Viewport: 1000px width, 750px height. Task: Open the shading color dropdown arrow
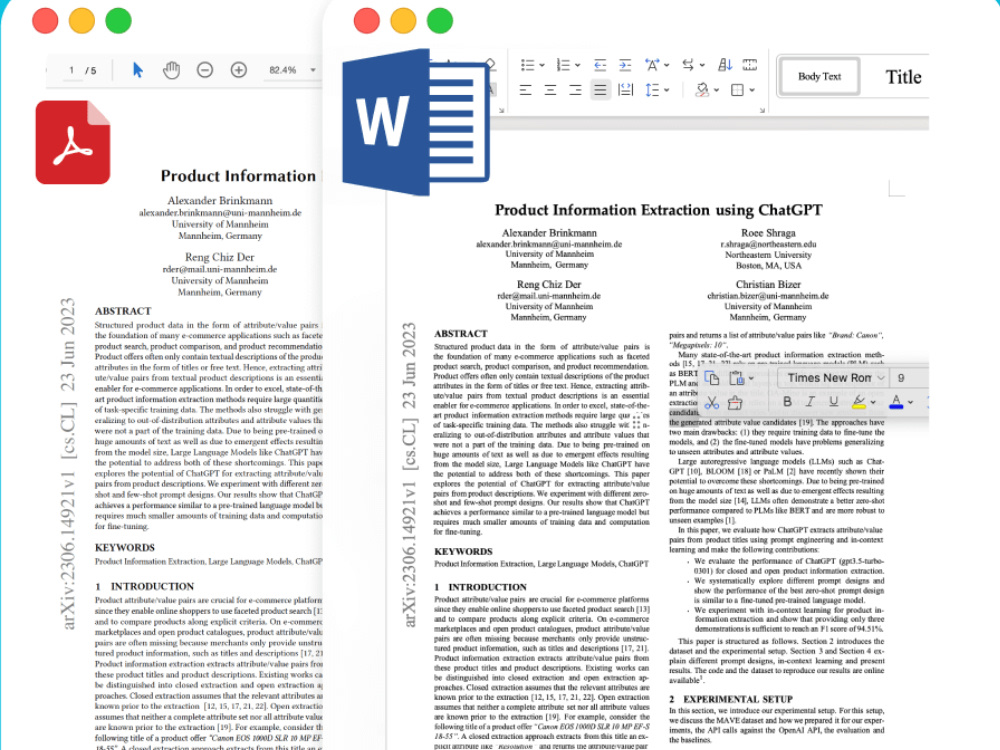(x=717, y=91)
